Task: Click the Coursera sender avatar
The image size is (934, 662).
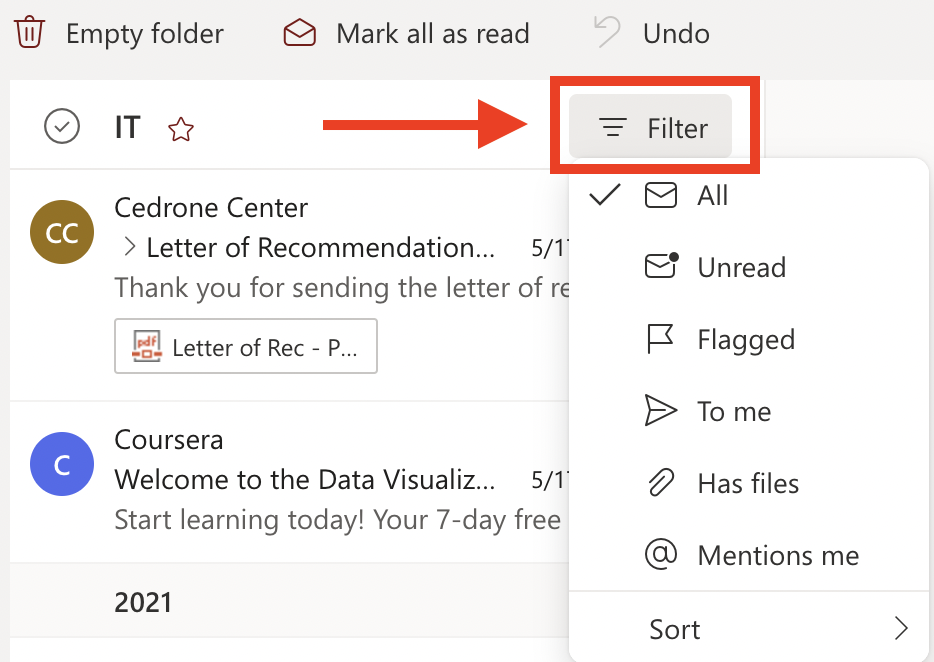Action: point(62,466)
